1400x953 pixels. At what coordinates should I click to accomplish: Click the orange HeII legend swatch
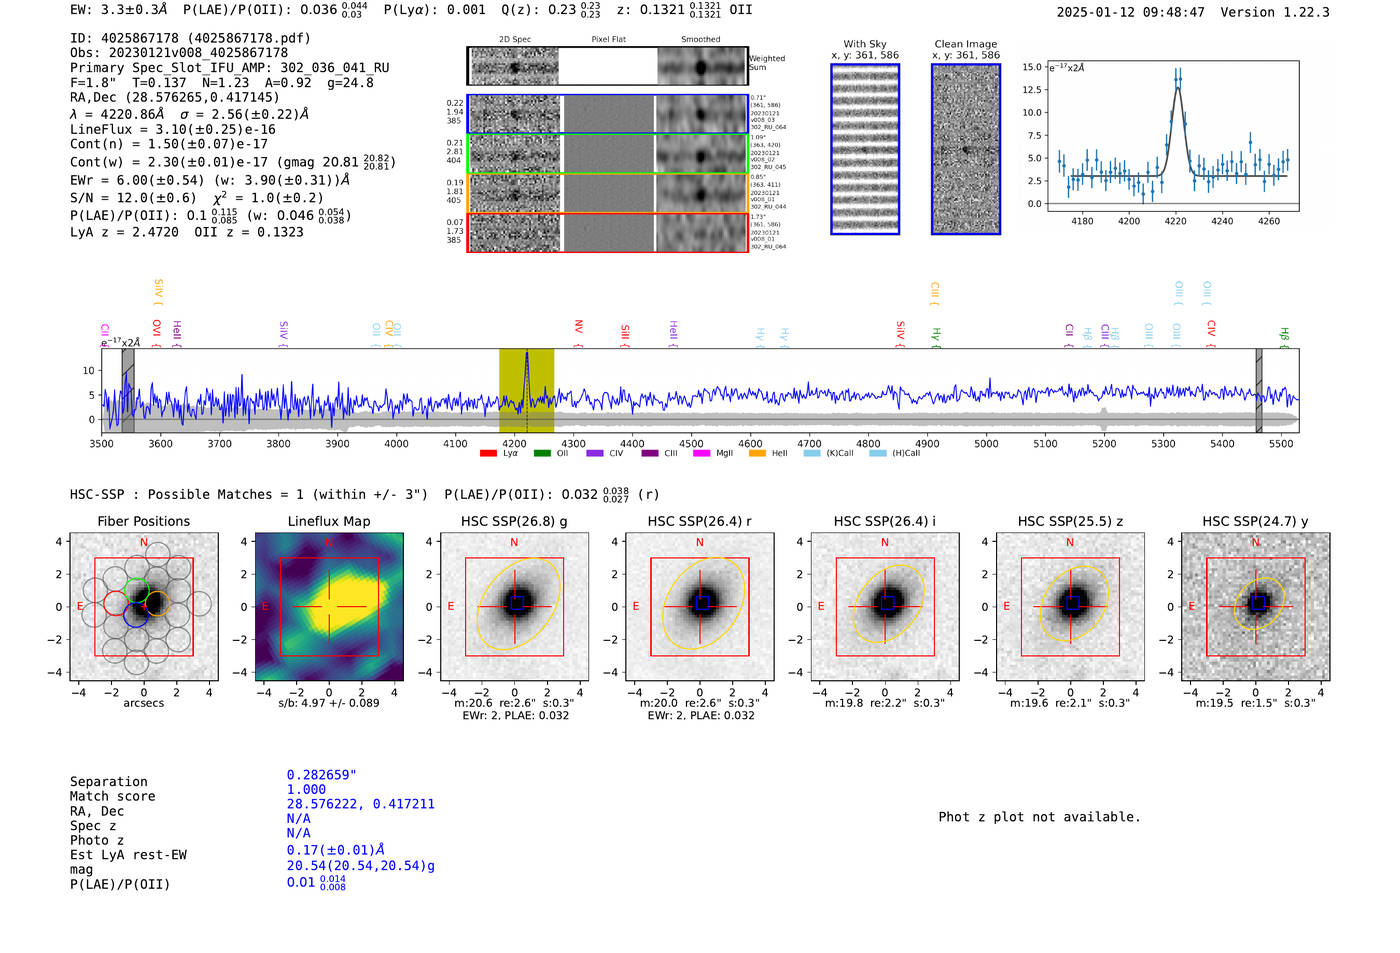757,453
